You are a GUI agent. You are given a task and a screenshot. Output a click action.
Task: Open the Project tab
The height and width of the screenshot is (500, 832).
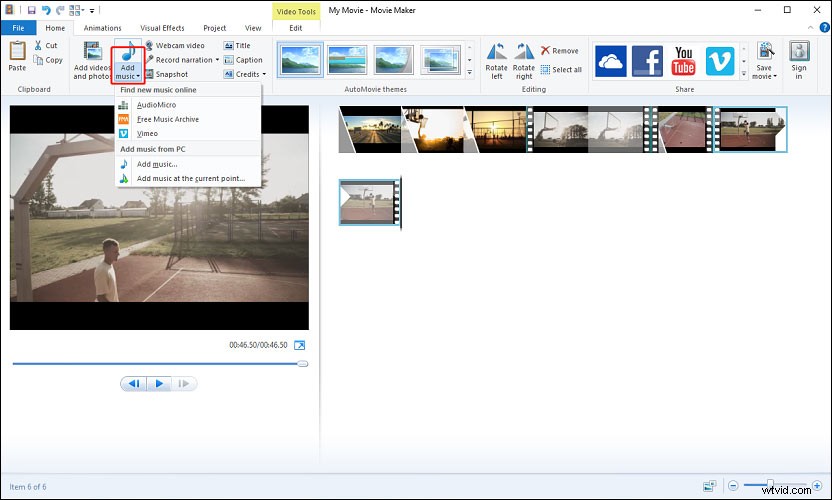click(x=214, y=28)
